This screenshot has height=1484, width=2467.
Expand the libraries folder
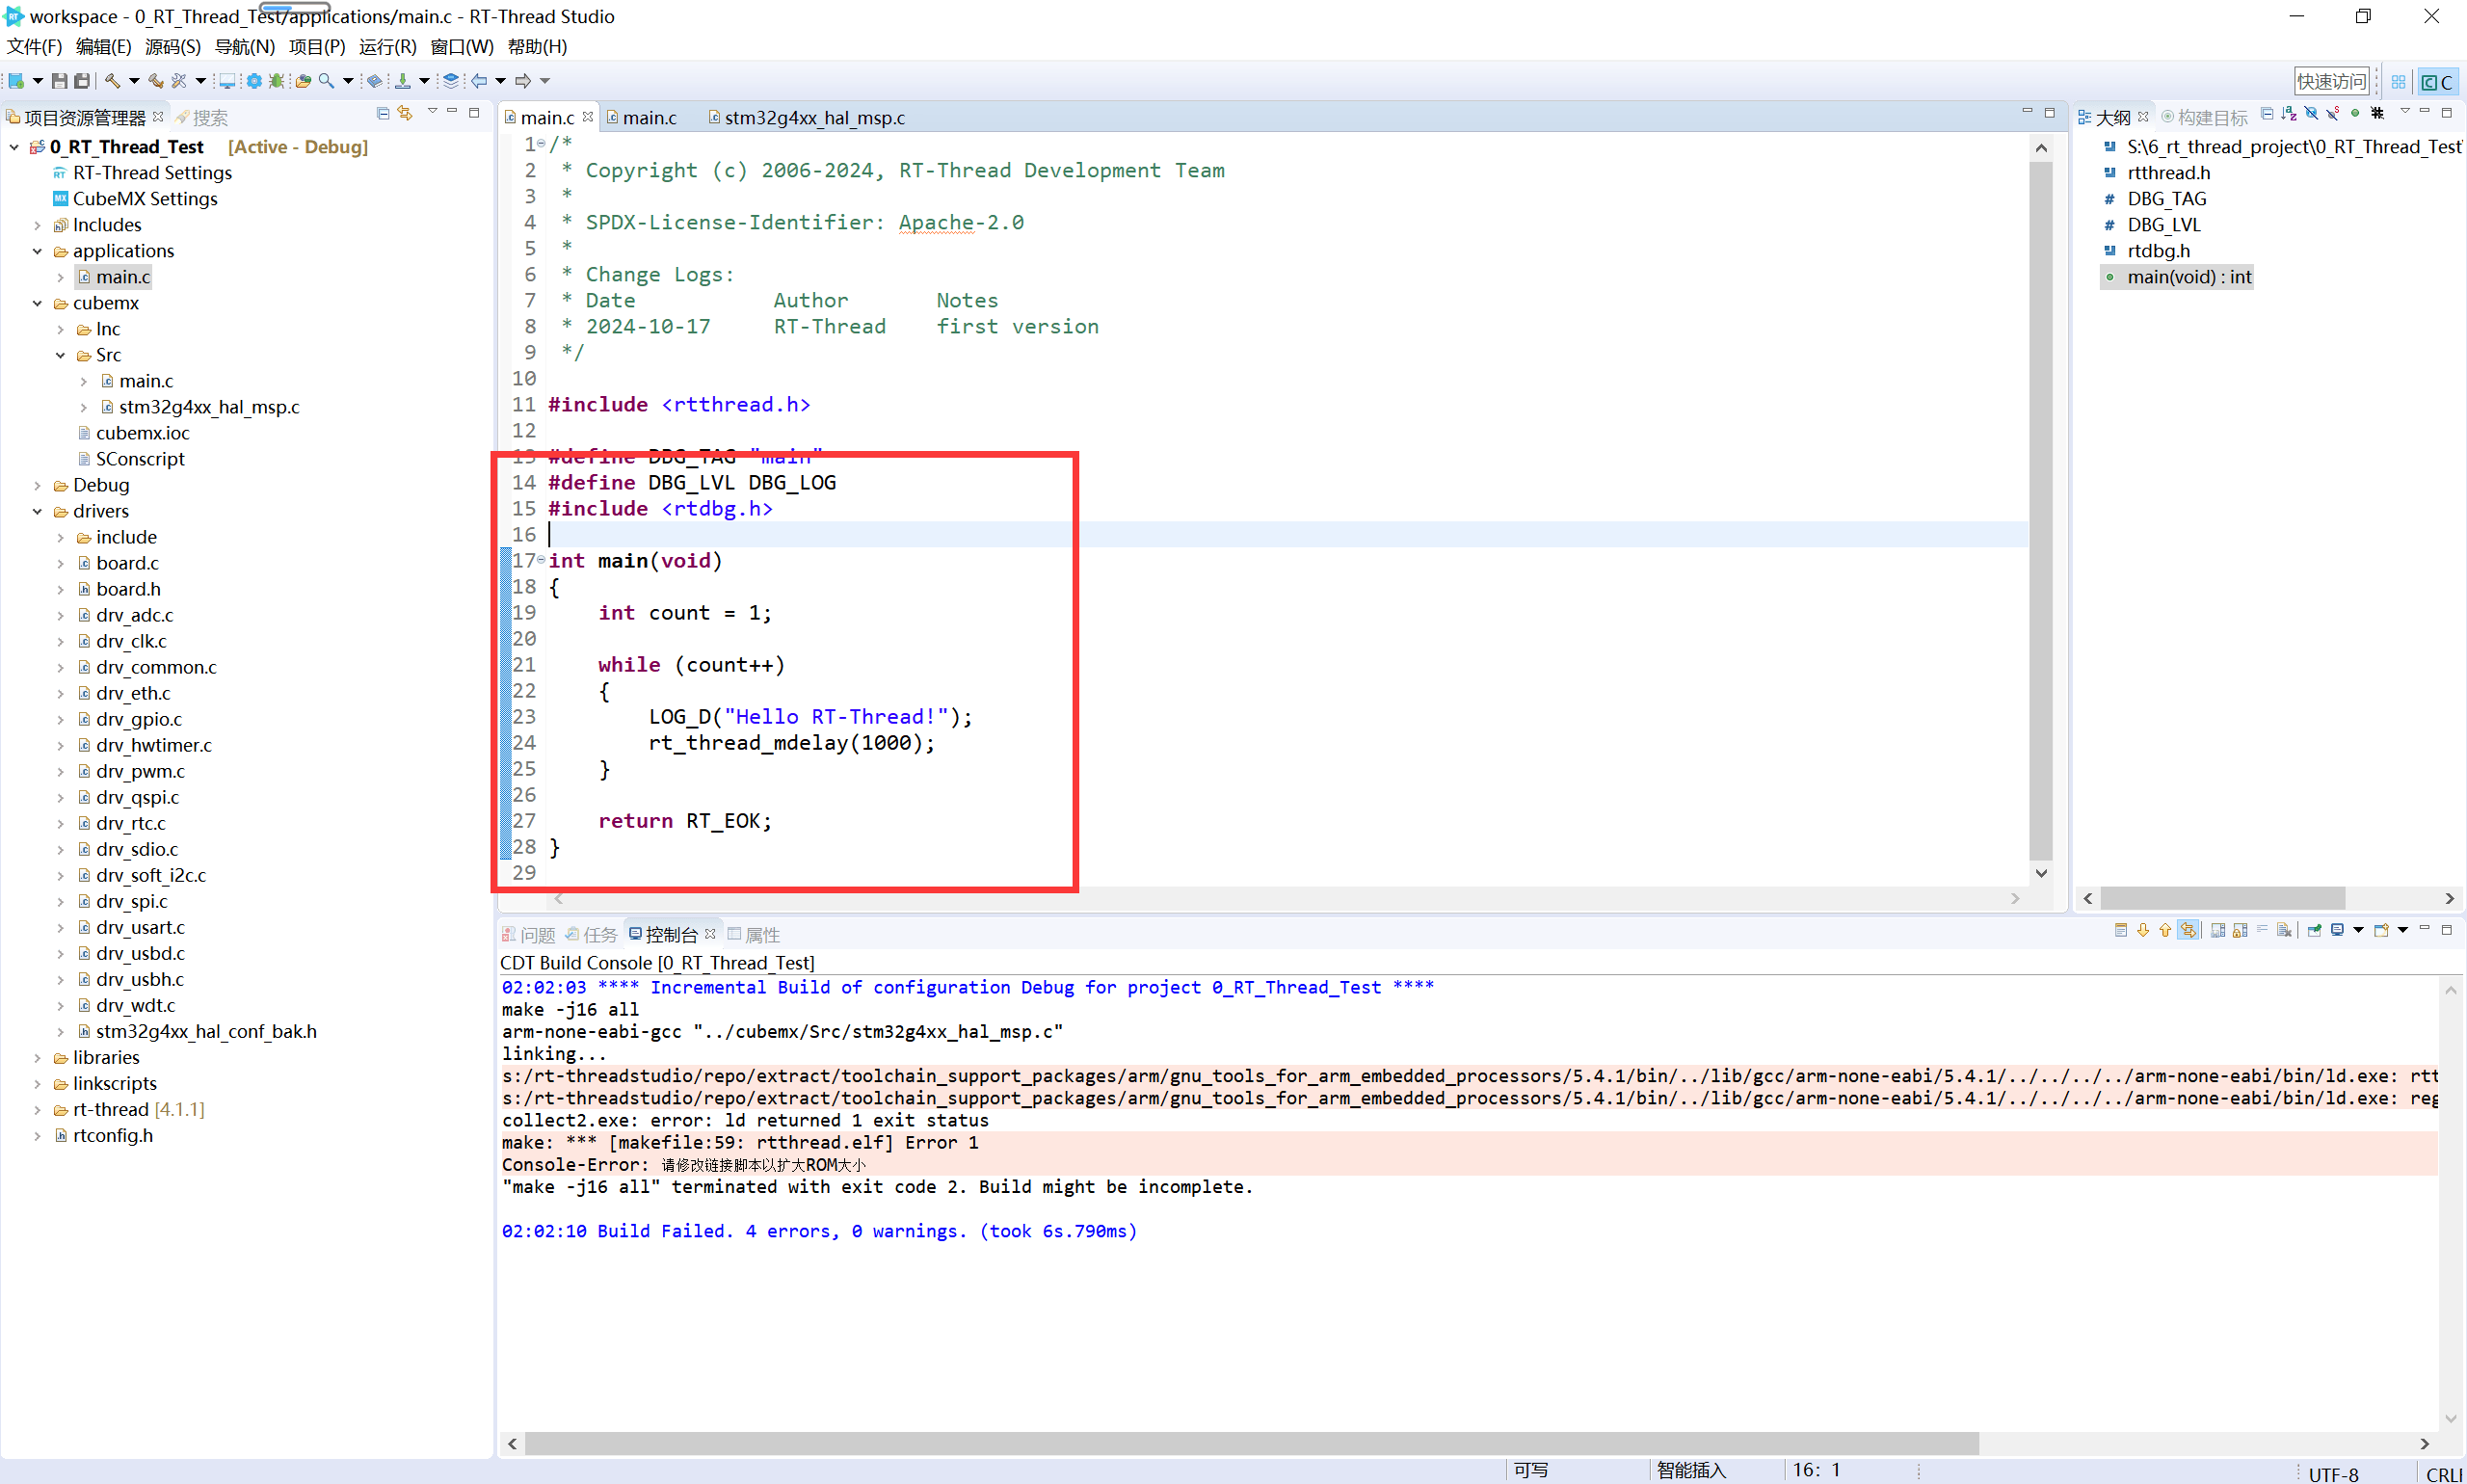click(x=37, y=1058)
